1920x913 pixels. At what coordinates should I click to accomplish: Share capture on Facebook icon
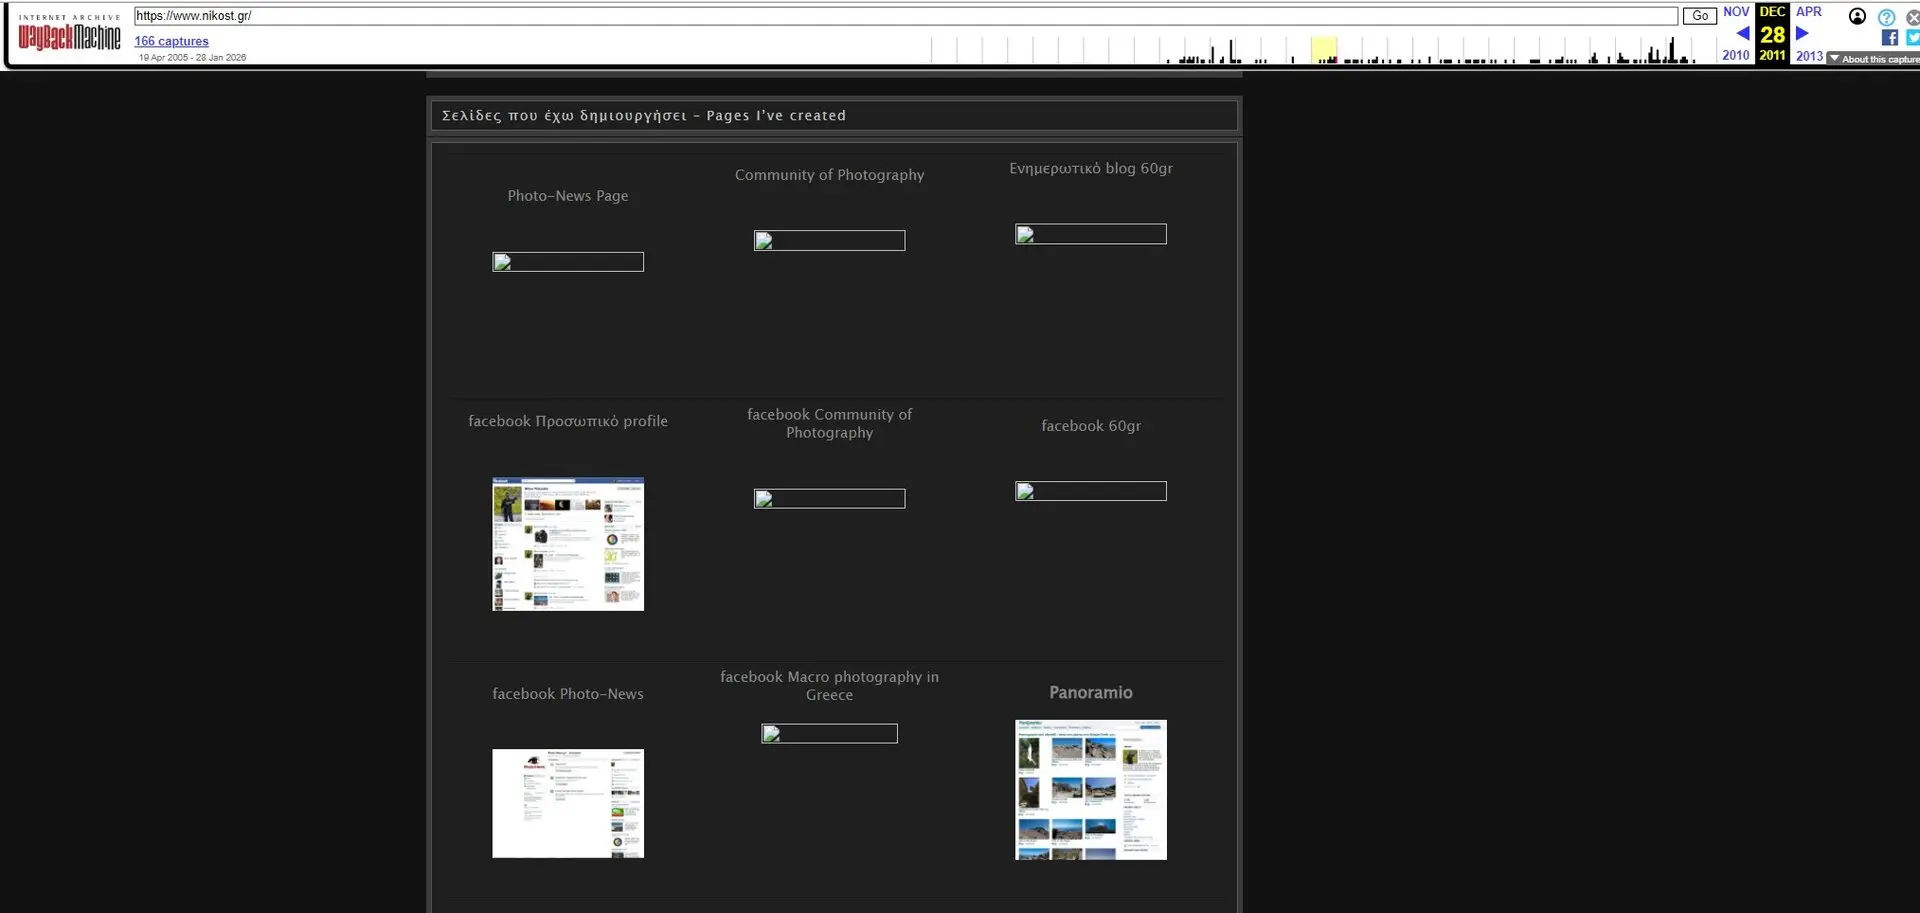1889,38
